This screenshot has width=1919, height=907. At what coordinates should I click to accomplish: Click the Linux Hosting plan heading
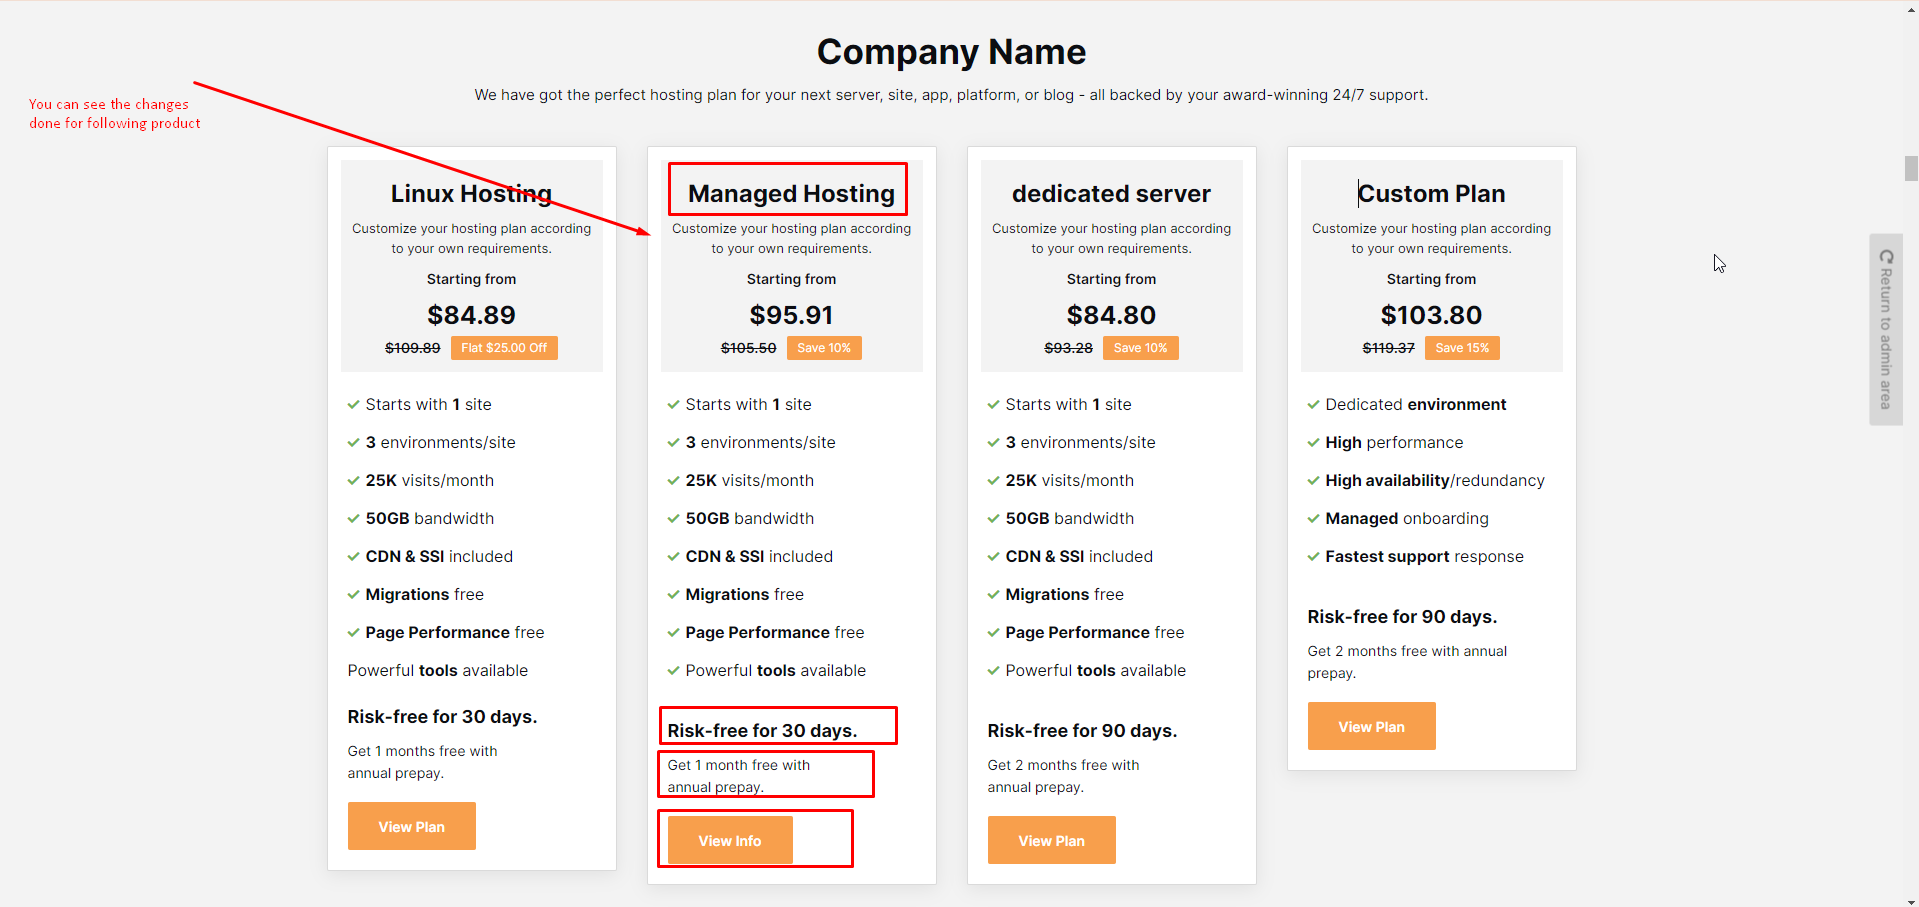tap(471, 193)
